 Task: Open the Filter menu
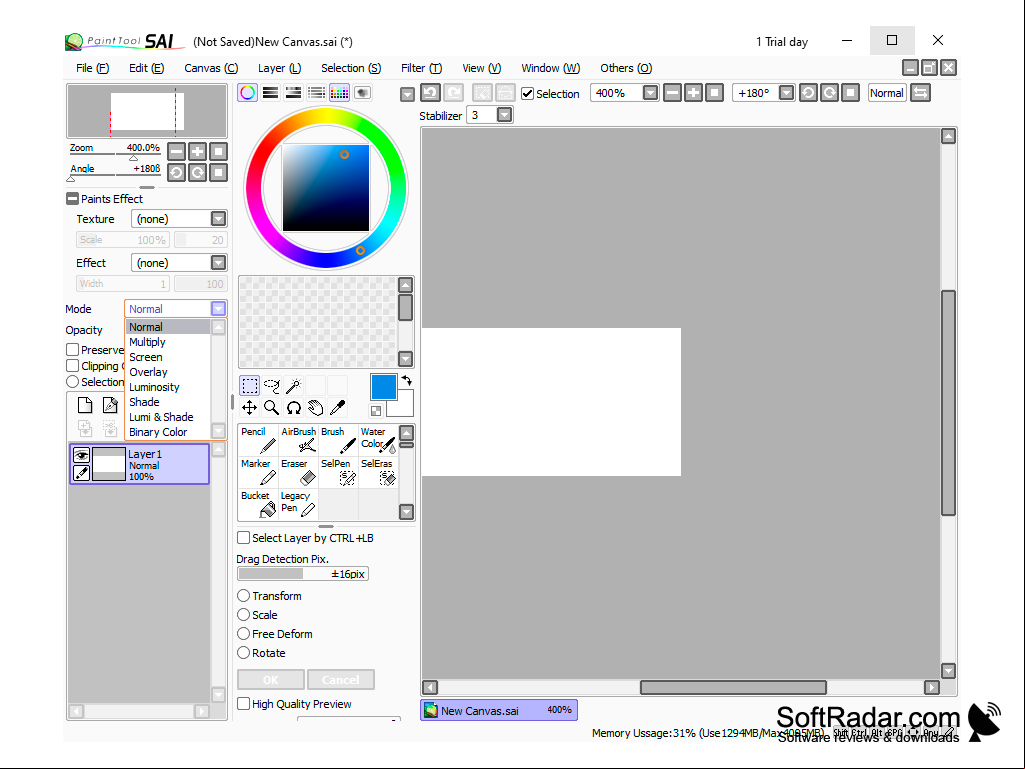(x=422, y=68)
